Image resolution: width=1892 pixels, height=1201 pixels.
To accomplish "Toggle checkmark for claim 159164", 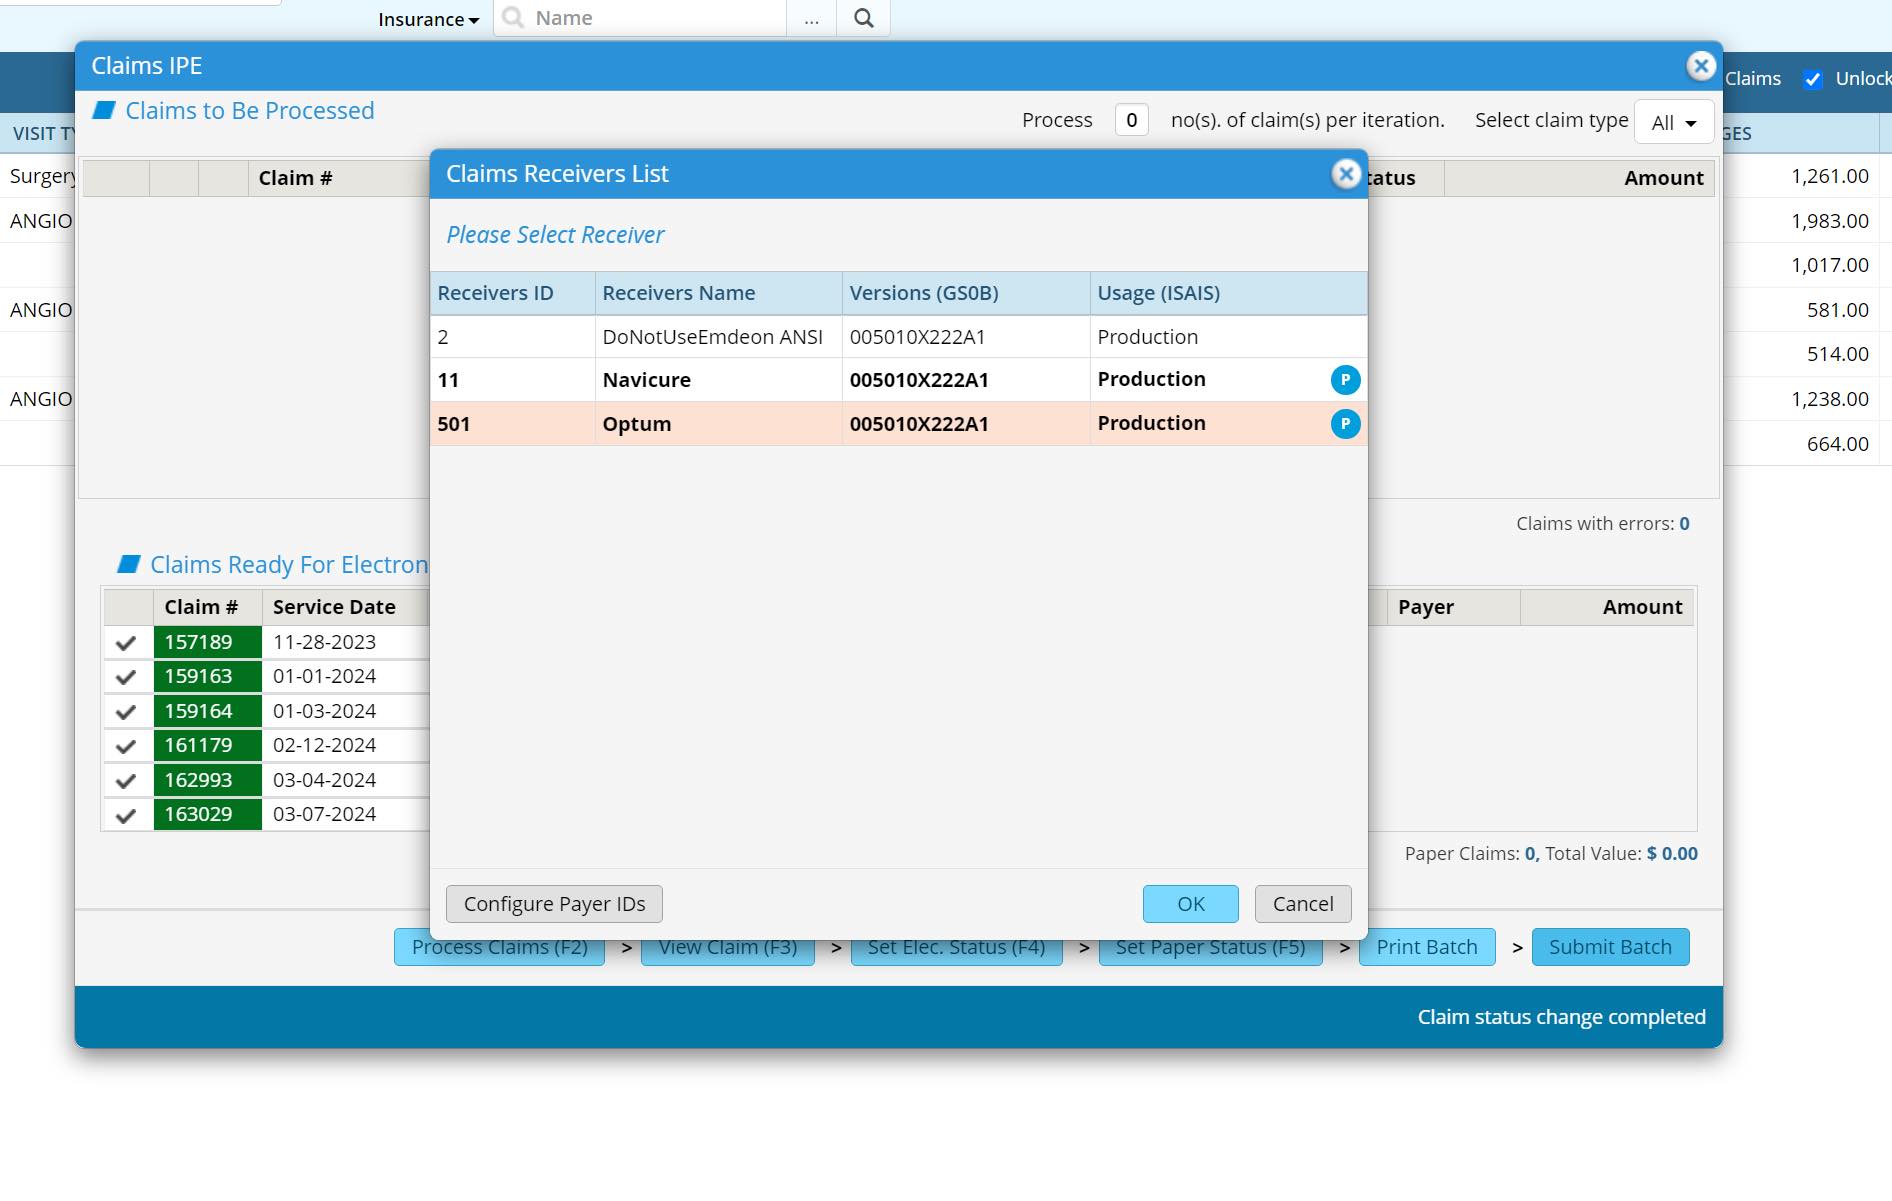I will [x=126, y=712].
